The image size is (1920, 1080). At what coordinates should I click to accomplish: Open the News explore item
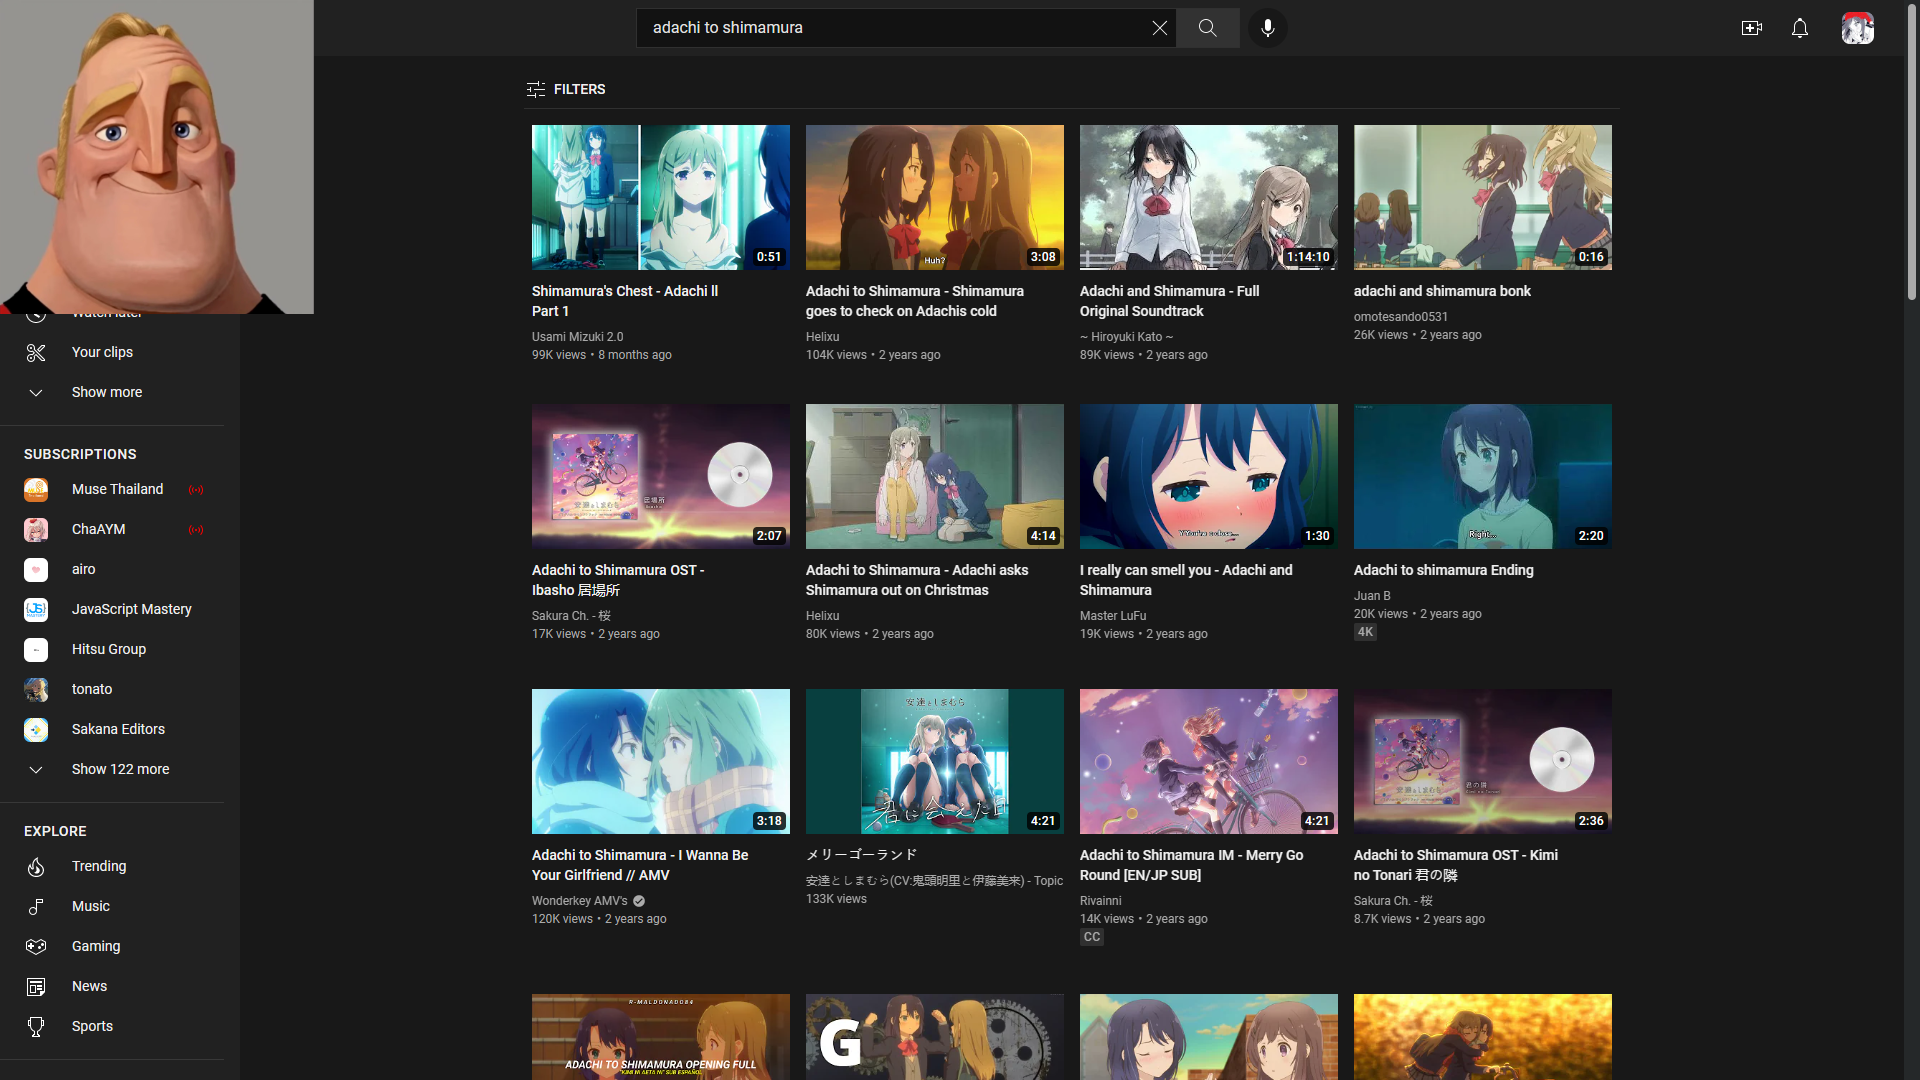[89, 986]
